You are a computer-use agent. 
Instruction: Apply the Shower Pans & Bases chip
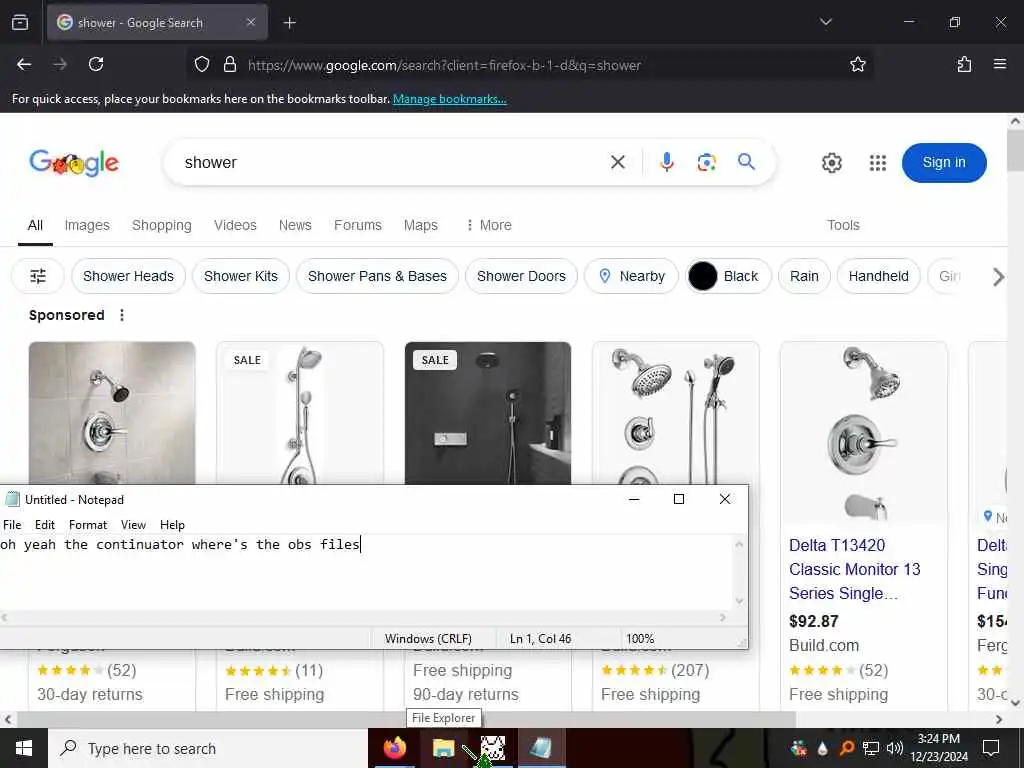tap(377, 276)
